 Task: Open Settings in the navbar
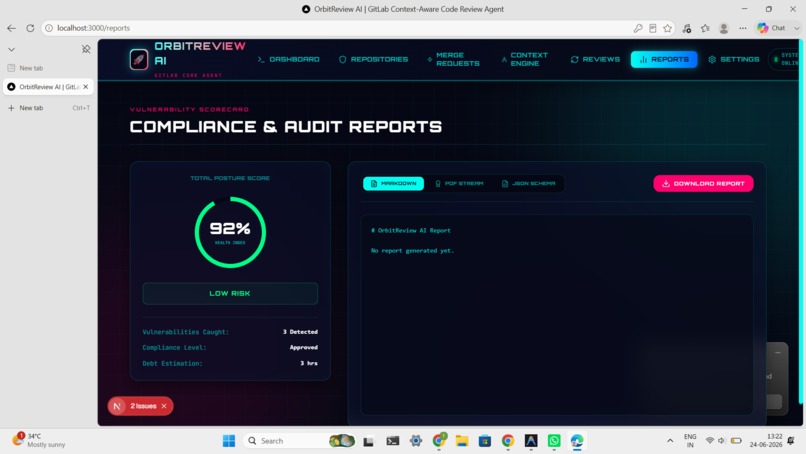click(734, 59)
